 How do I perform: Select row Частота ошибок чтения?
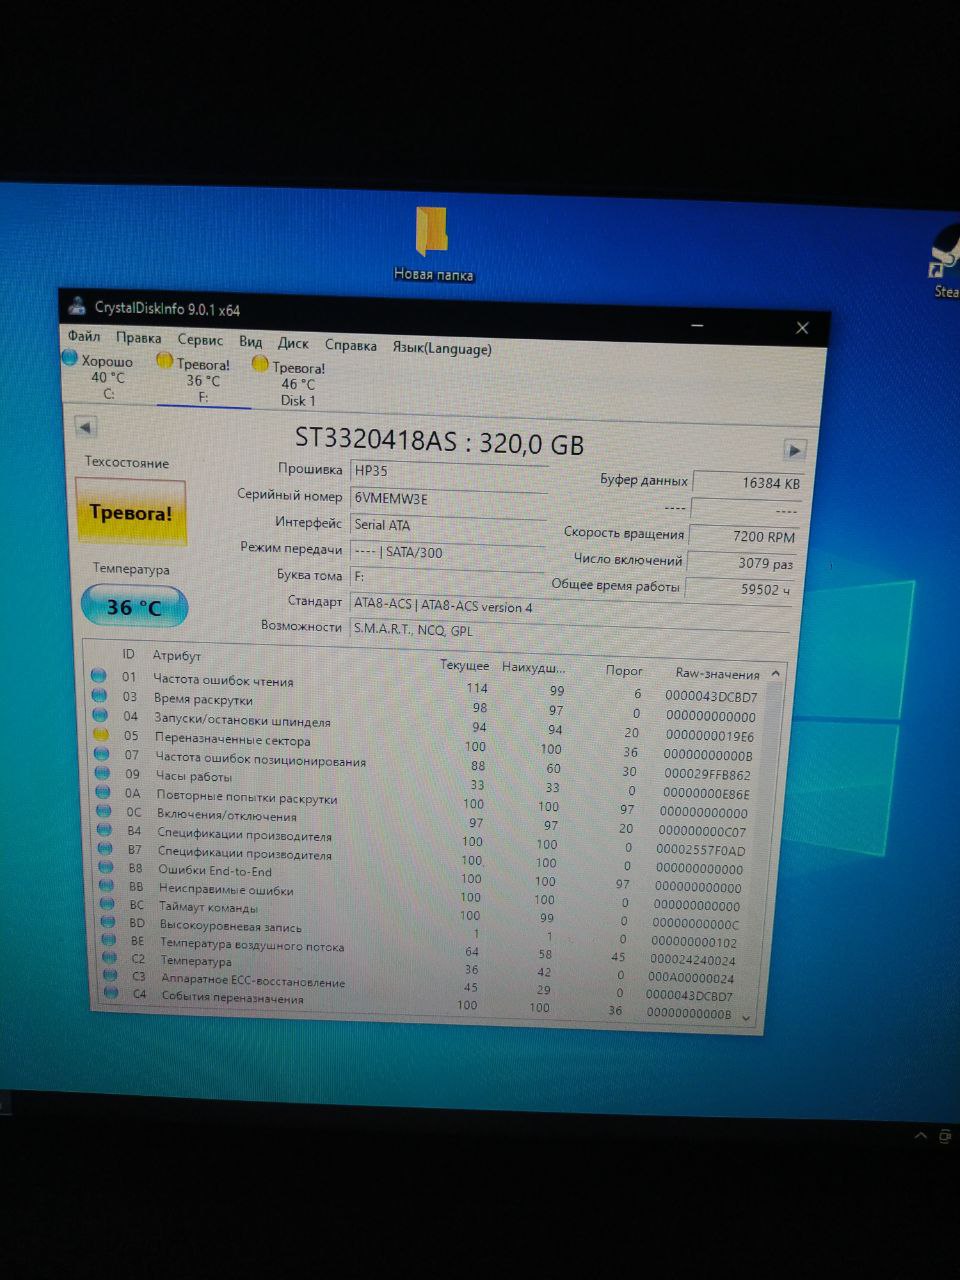pyautogui.click(x=427, y=686)
